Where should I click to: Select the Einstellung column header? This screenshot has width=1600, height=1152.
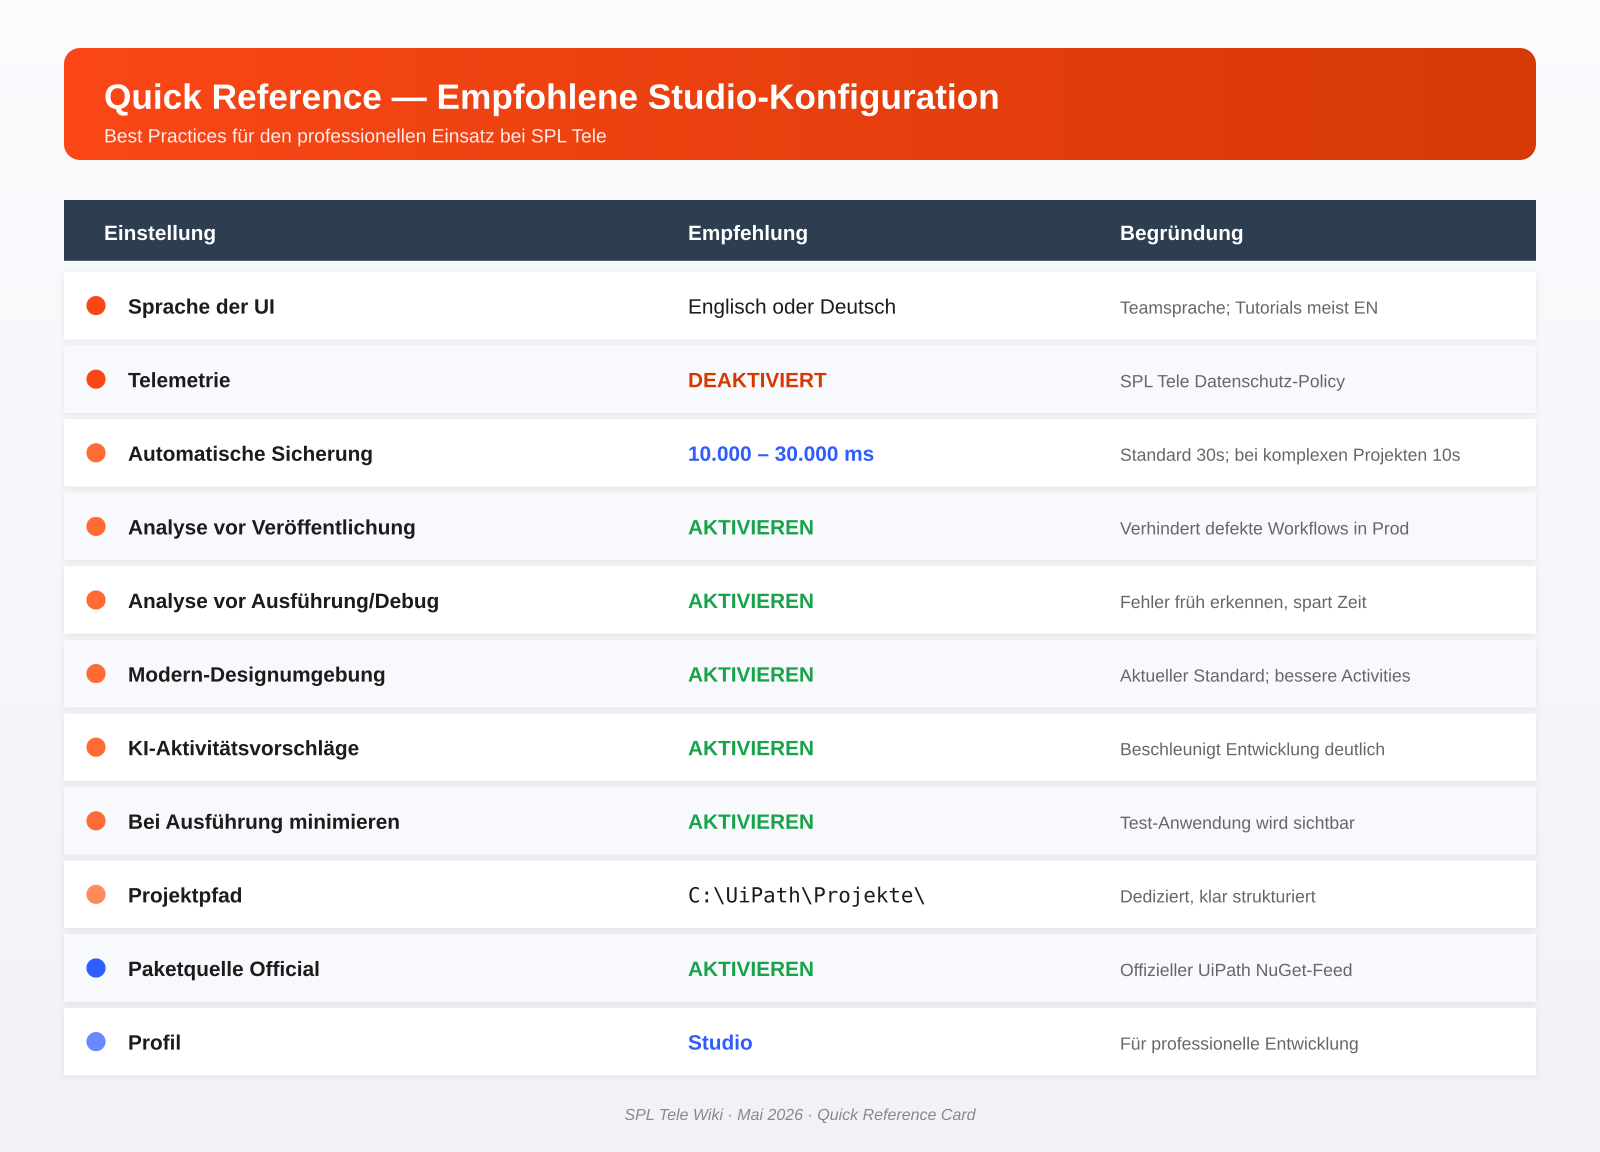[x=160, y=233]
